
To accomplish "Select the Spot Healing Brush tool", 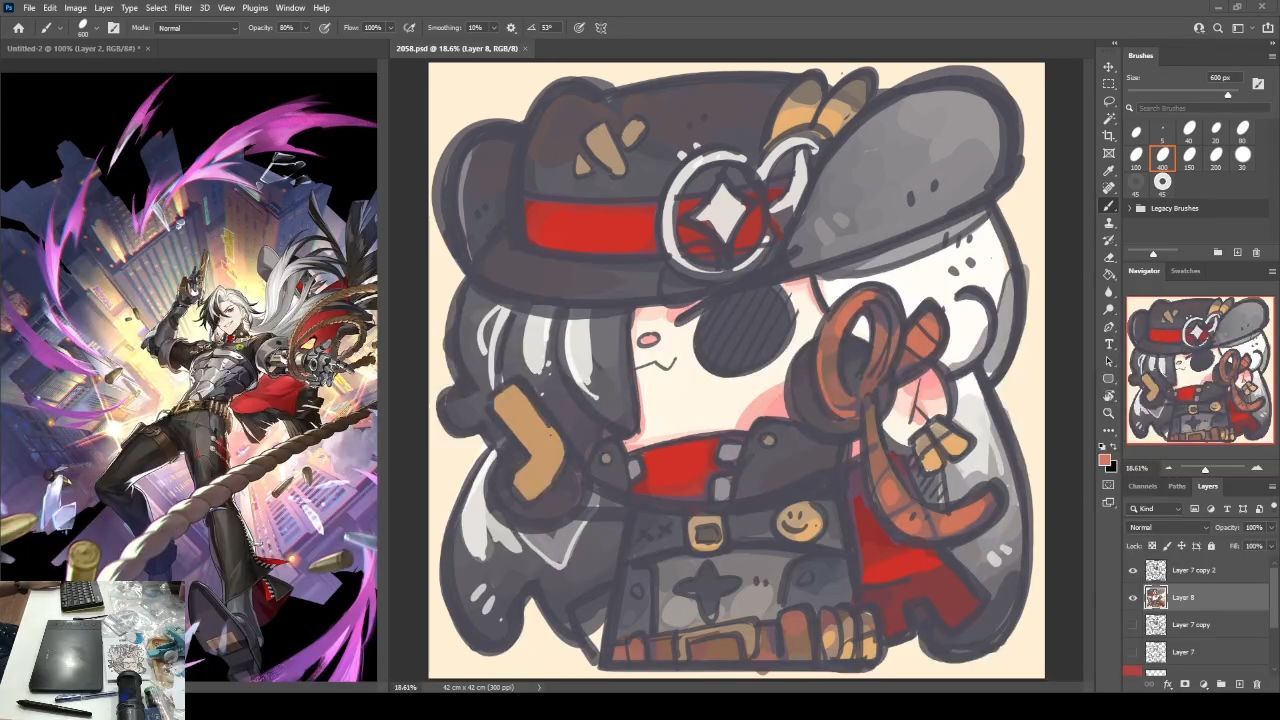I will coord(1109,188).
